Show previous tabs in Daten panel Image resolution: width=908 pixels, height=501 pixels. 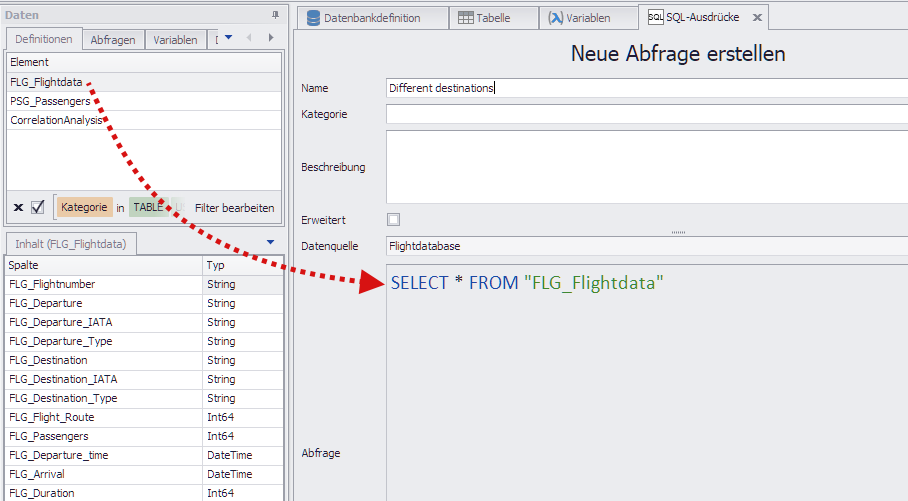[249, 38]
